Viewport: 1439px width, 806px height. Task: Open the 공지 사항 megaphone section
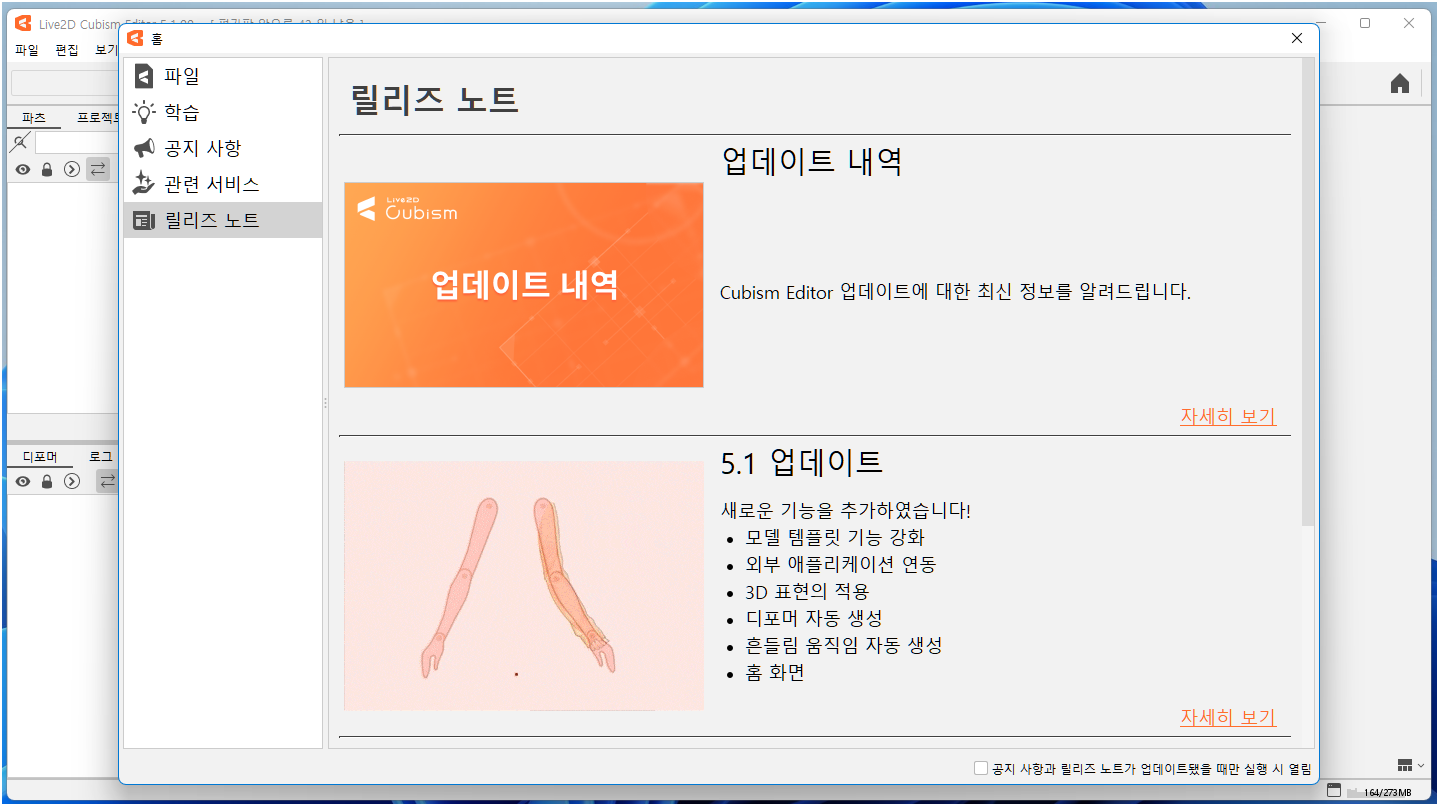click(222, 148)
